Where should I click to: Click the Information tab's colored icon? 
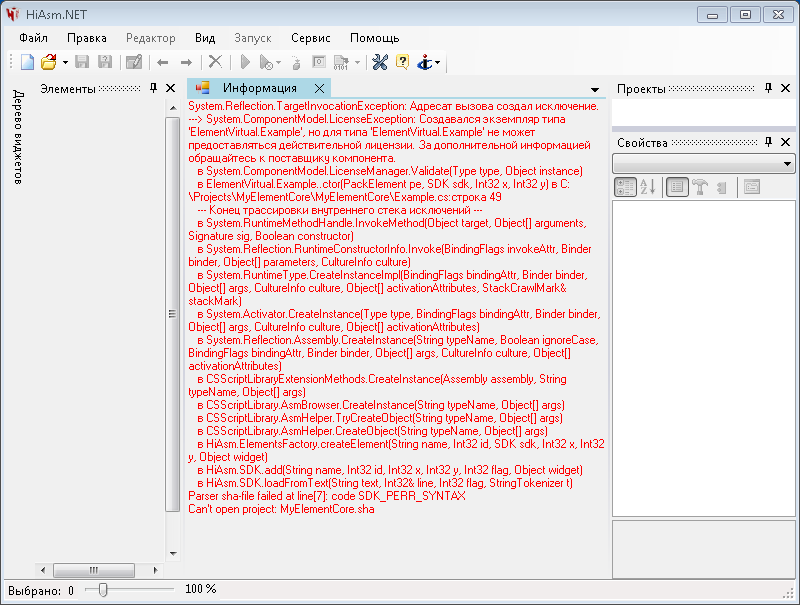point(202,88)
